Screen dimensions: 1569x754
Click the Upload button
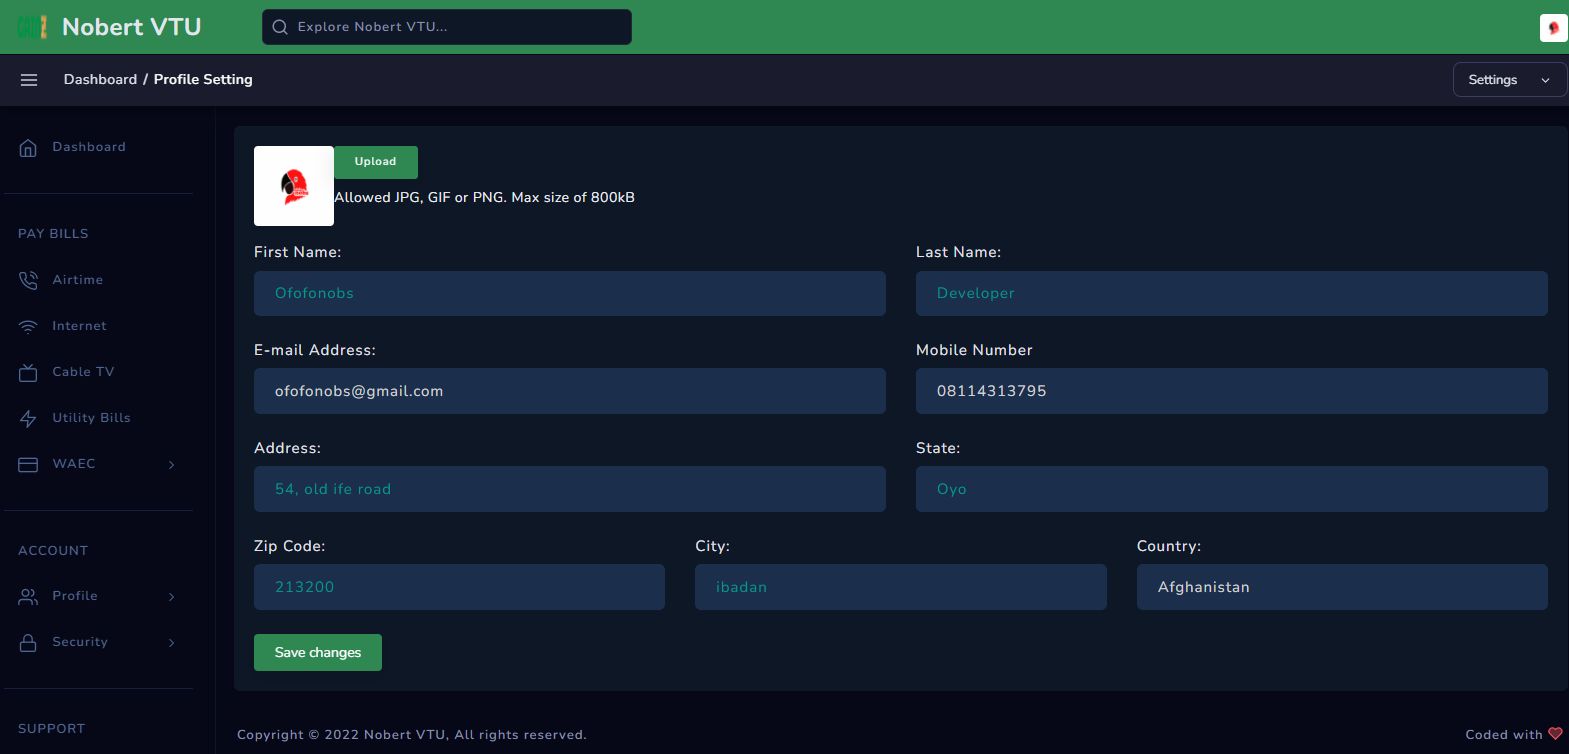click(376, 162)
